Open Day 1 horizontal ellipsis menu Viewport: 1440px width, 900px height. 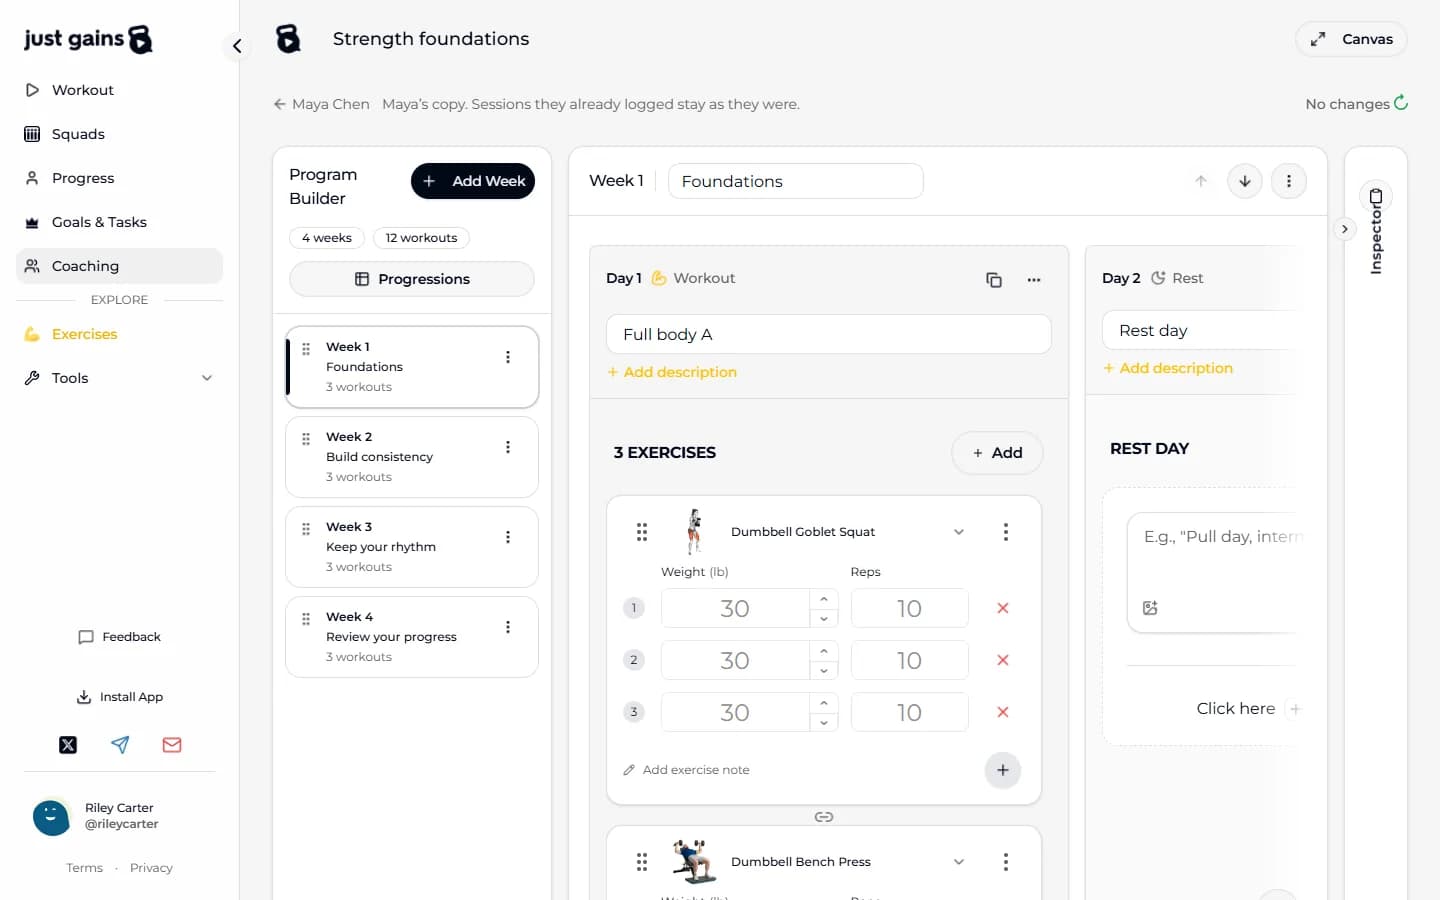[x=1034, y=280]
